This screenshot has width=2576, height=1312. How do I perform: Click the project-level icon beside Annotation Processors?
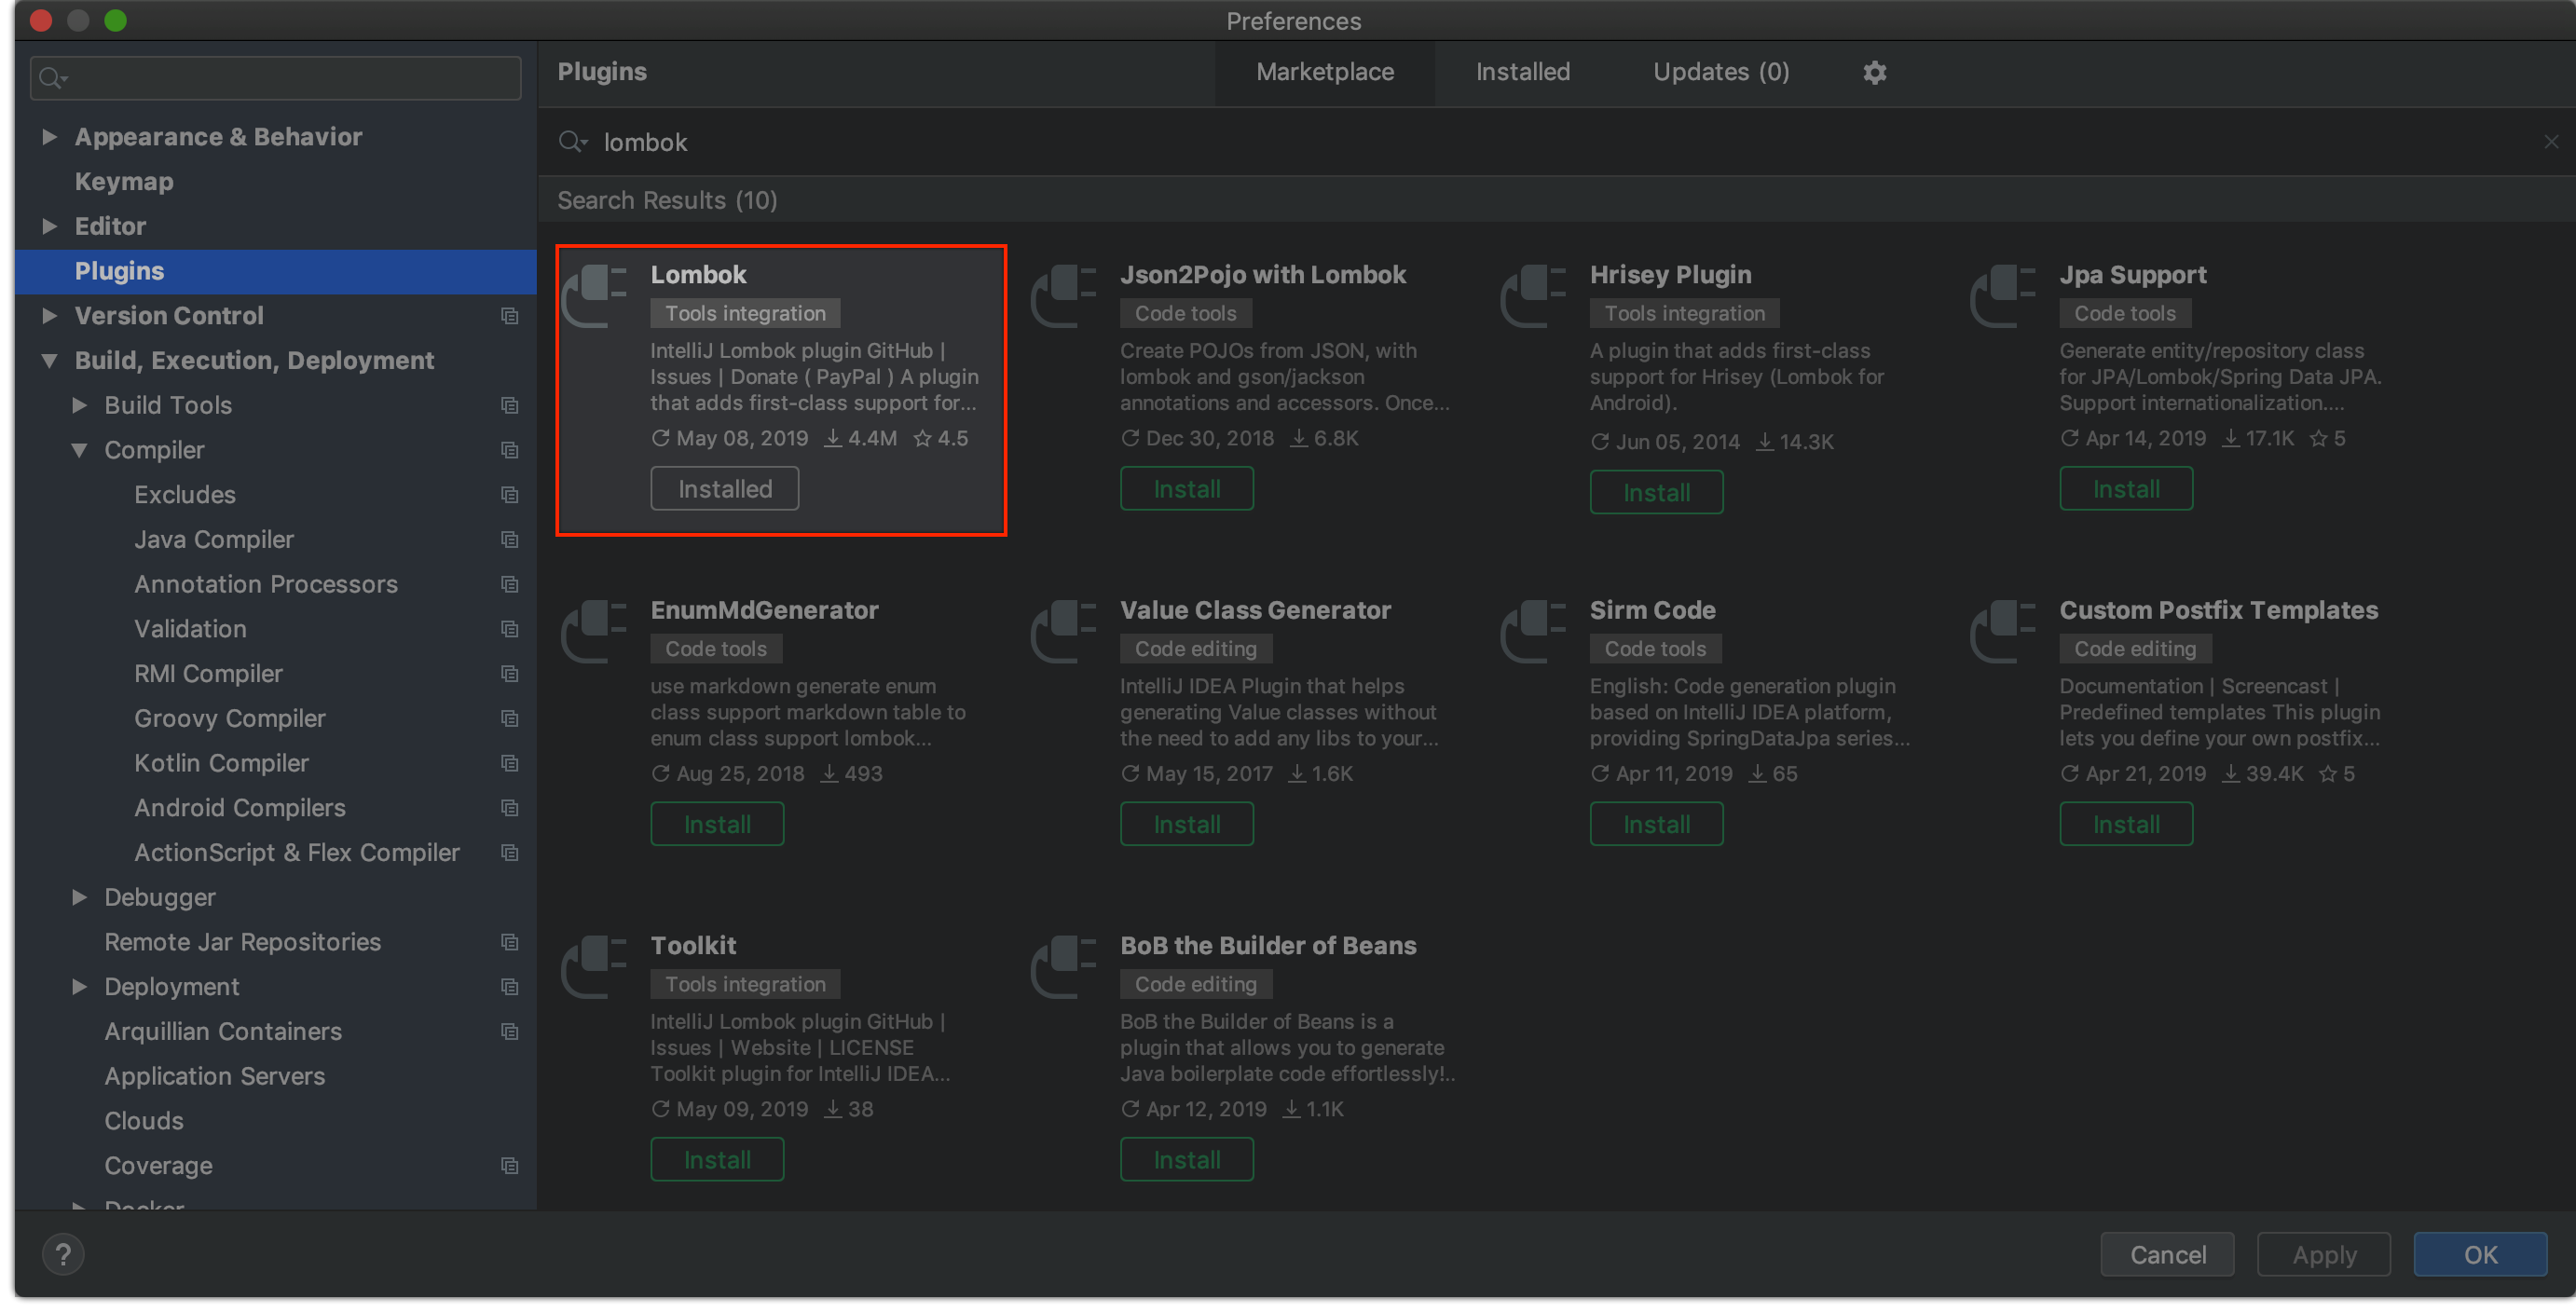[x=509, y=584]
